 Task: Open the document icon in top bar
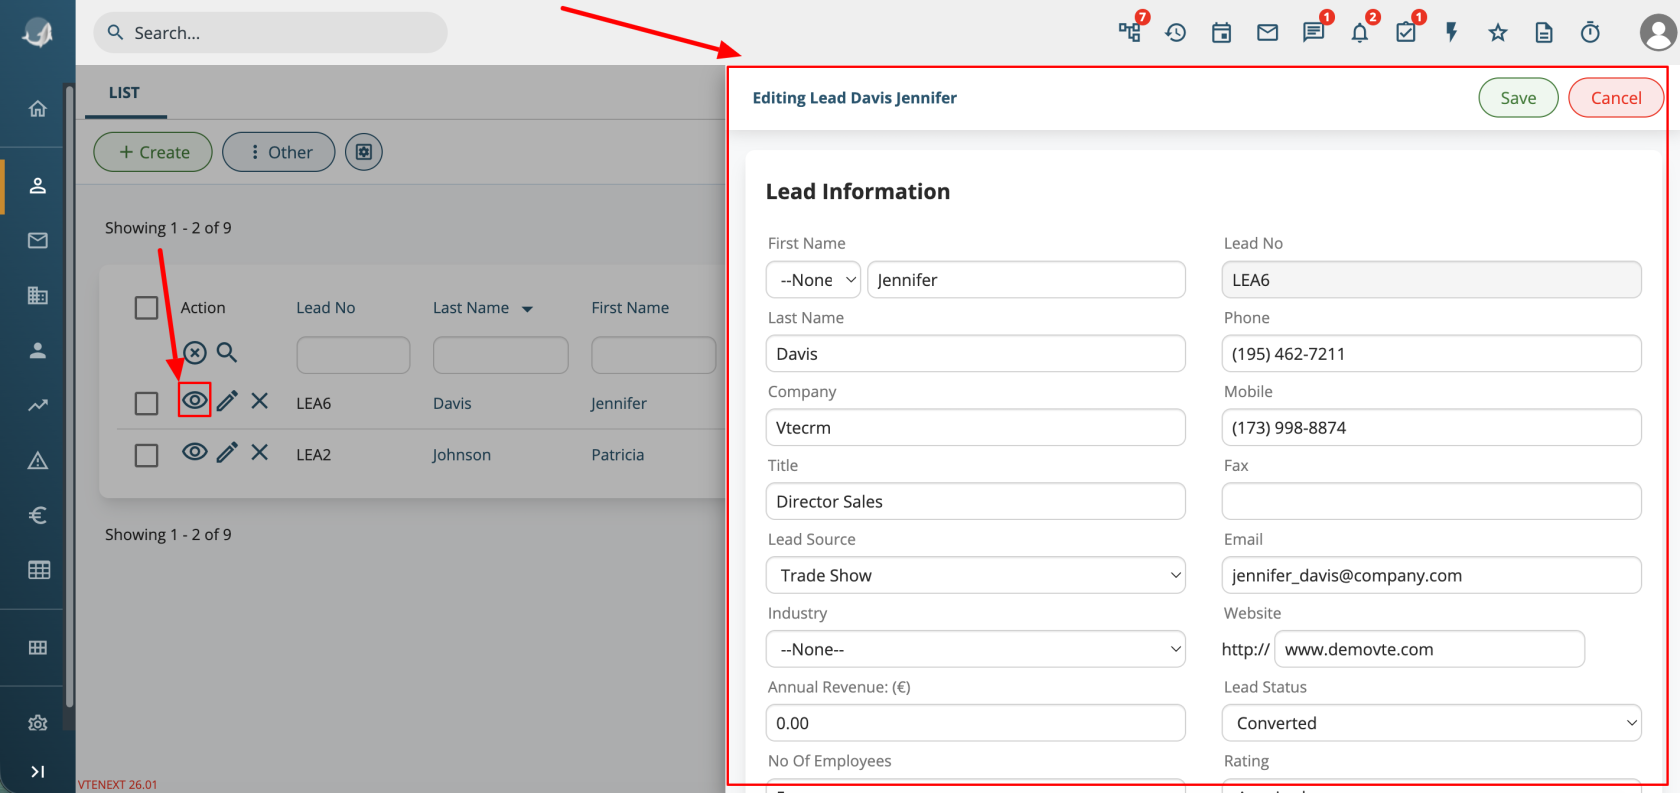click(x=1544, y=33)
